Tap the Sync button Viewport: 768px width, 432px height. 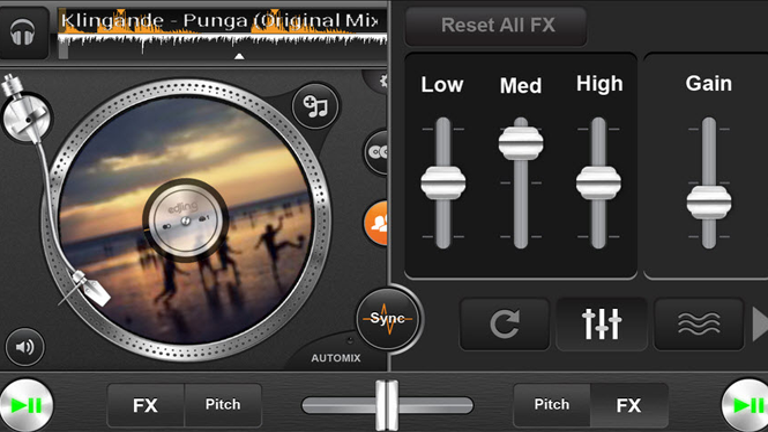point(387,319)
